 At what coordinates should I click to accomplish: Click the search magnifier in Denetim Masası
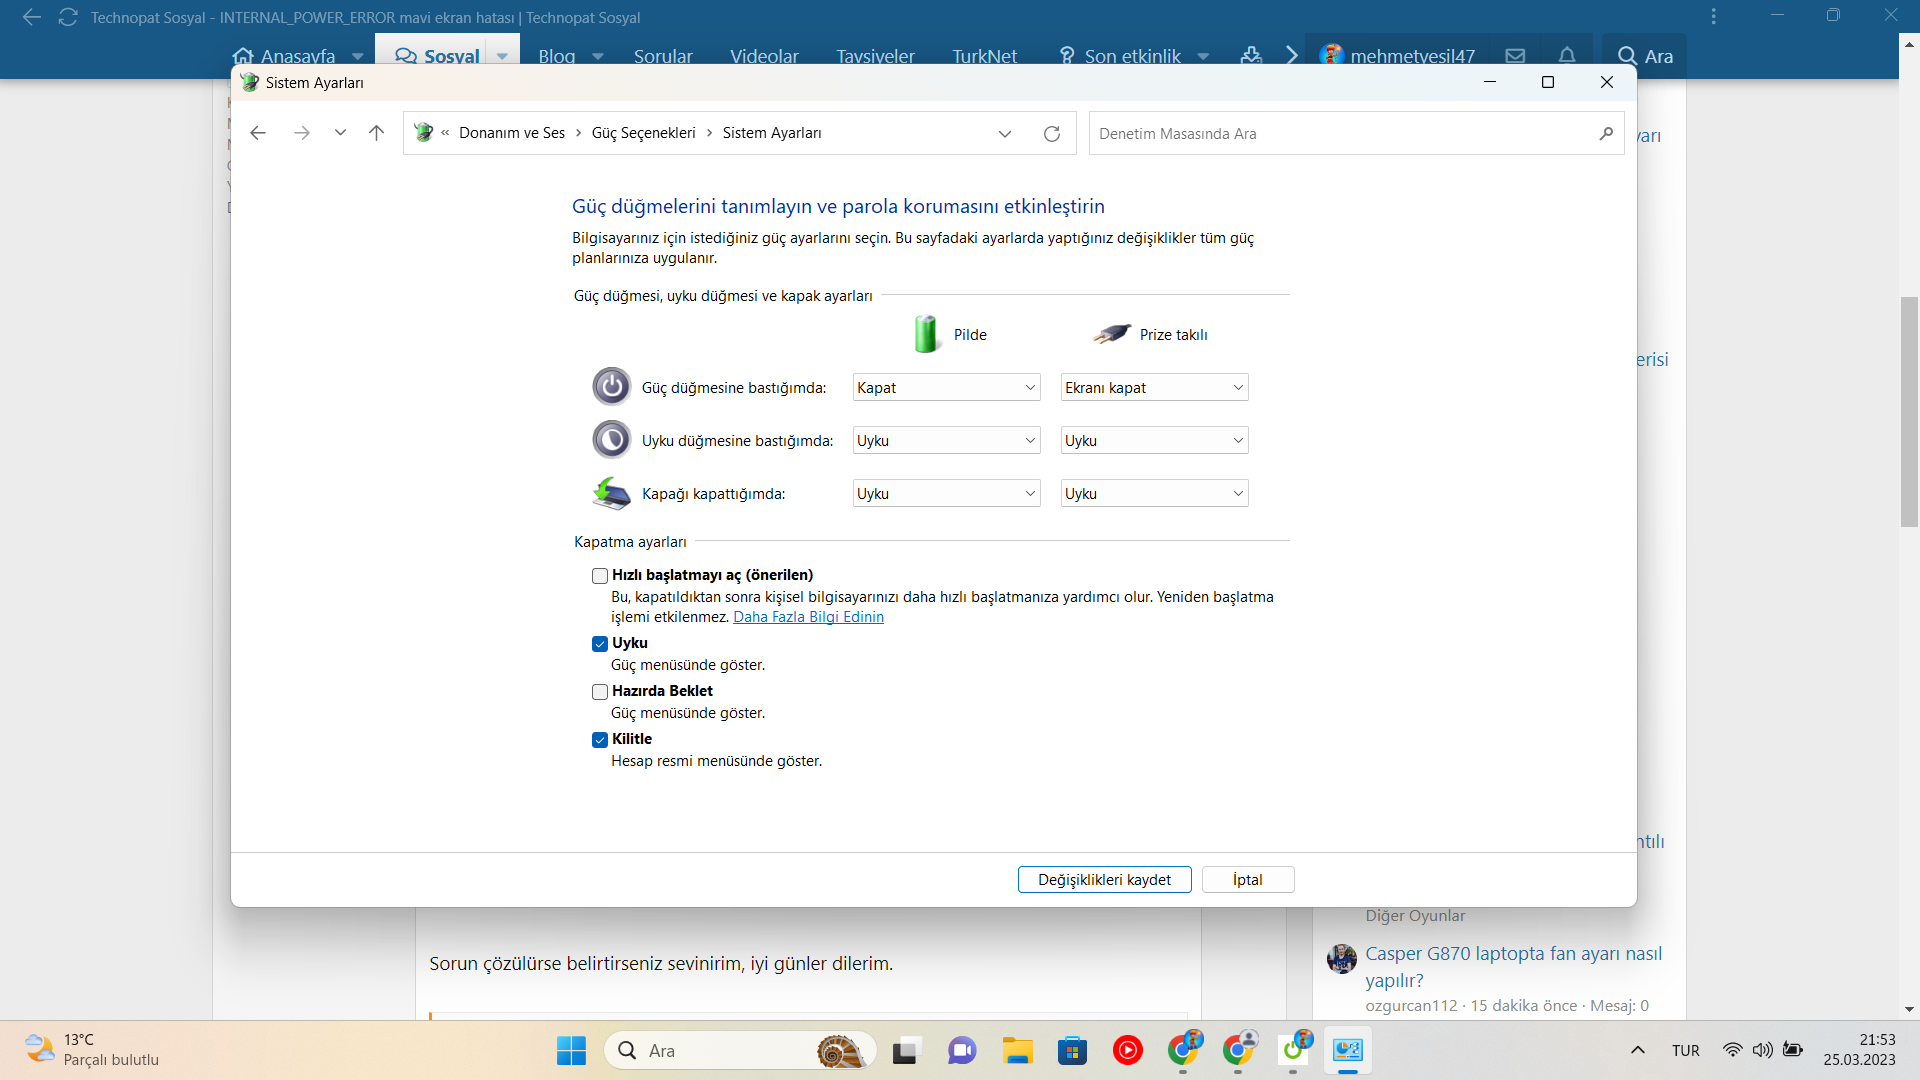1606,133
